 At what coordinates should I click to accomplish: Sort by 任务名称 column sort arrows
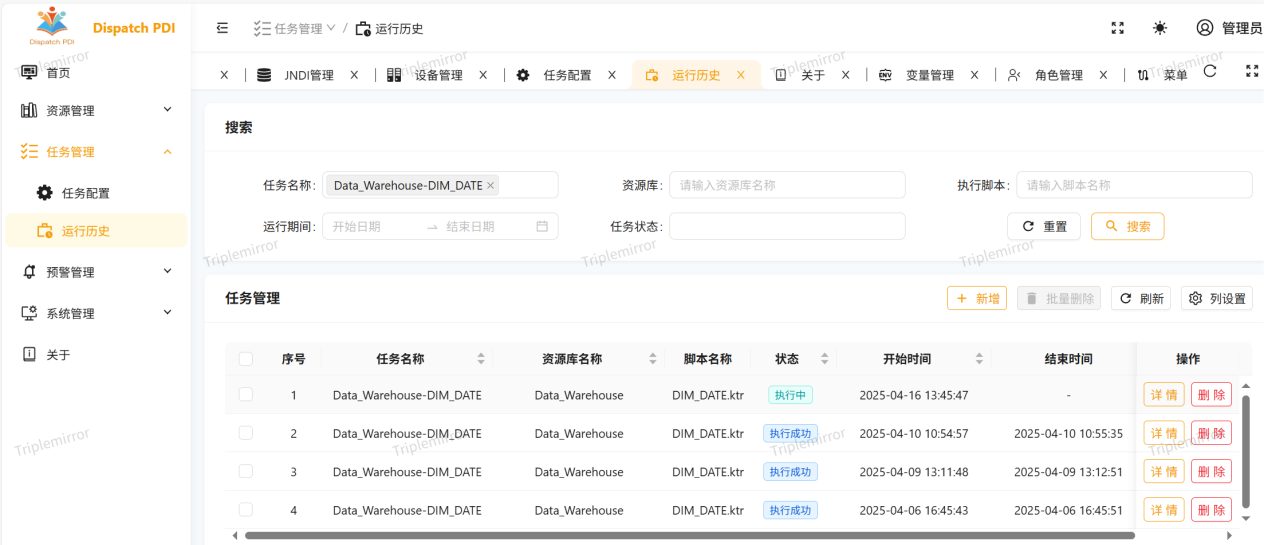tap(481, 359)
